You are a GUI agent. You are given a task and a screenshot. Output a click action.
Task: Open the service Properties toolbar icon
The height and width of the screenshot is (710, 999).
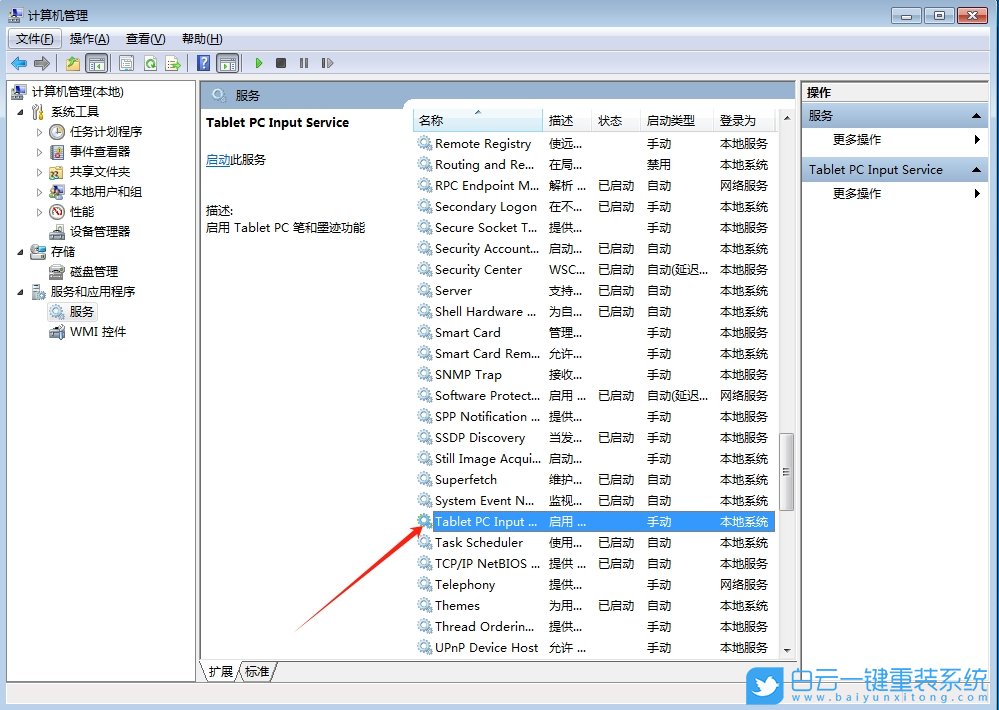pos(126,63)
